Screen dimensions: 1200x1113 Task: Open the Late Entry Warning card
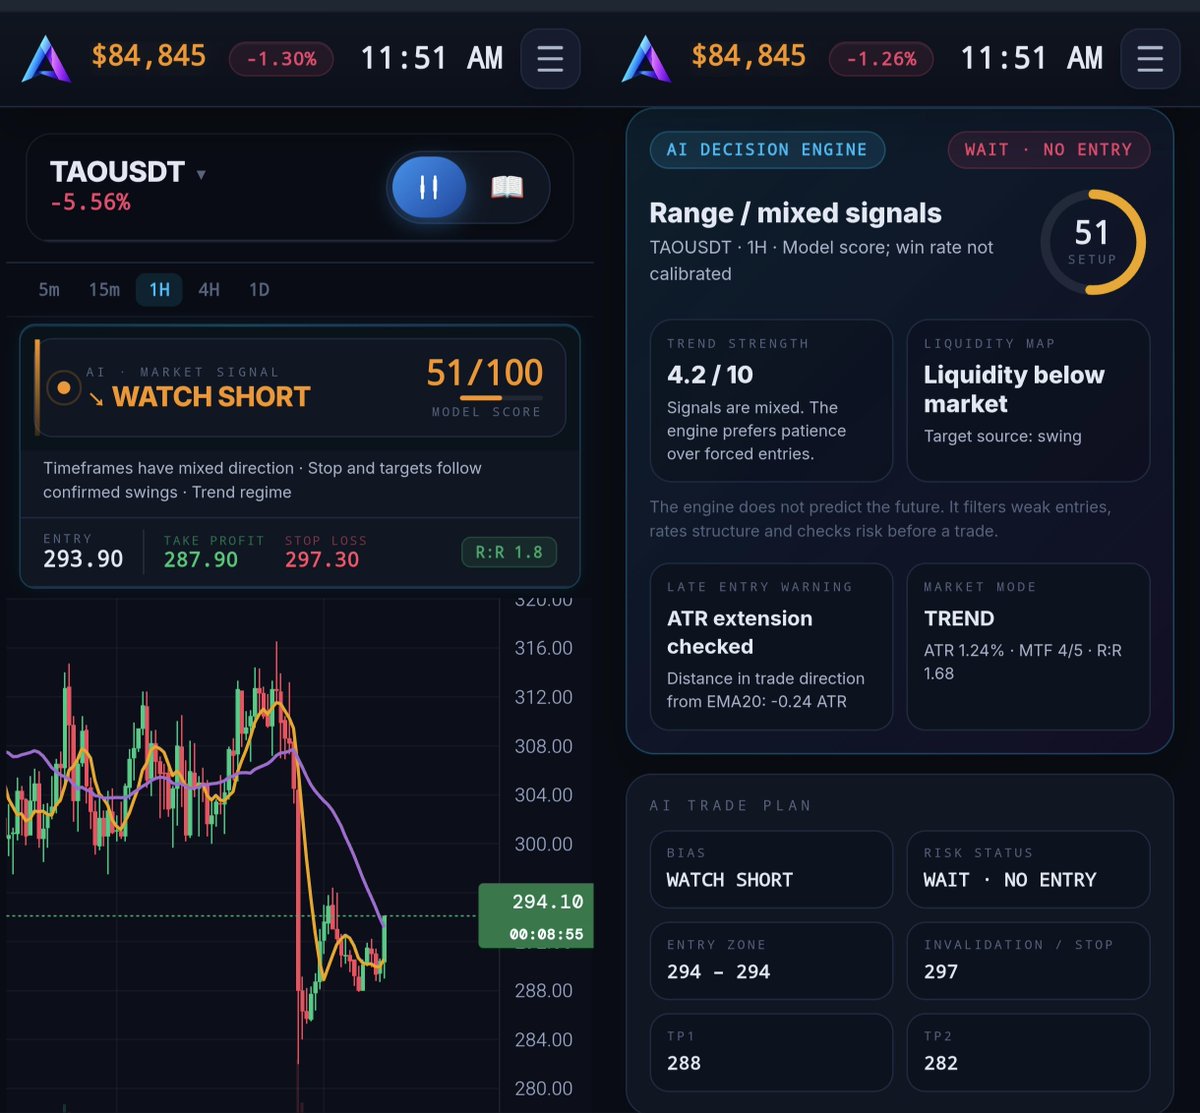click(x=771, y=646)
